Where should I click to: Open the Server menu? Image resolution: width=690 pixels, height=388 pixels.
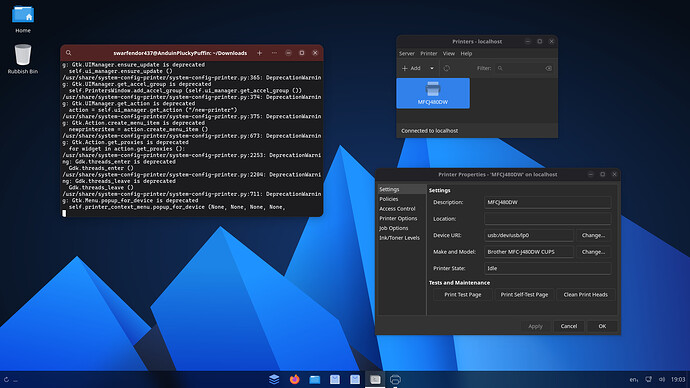tap(407, 53)
